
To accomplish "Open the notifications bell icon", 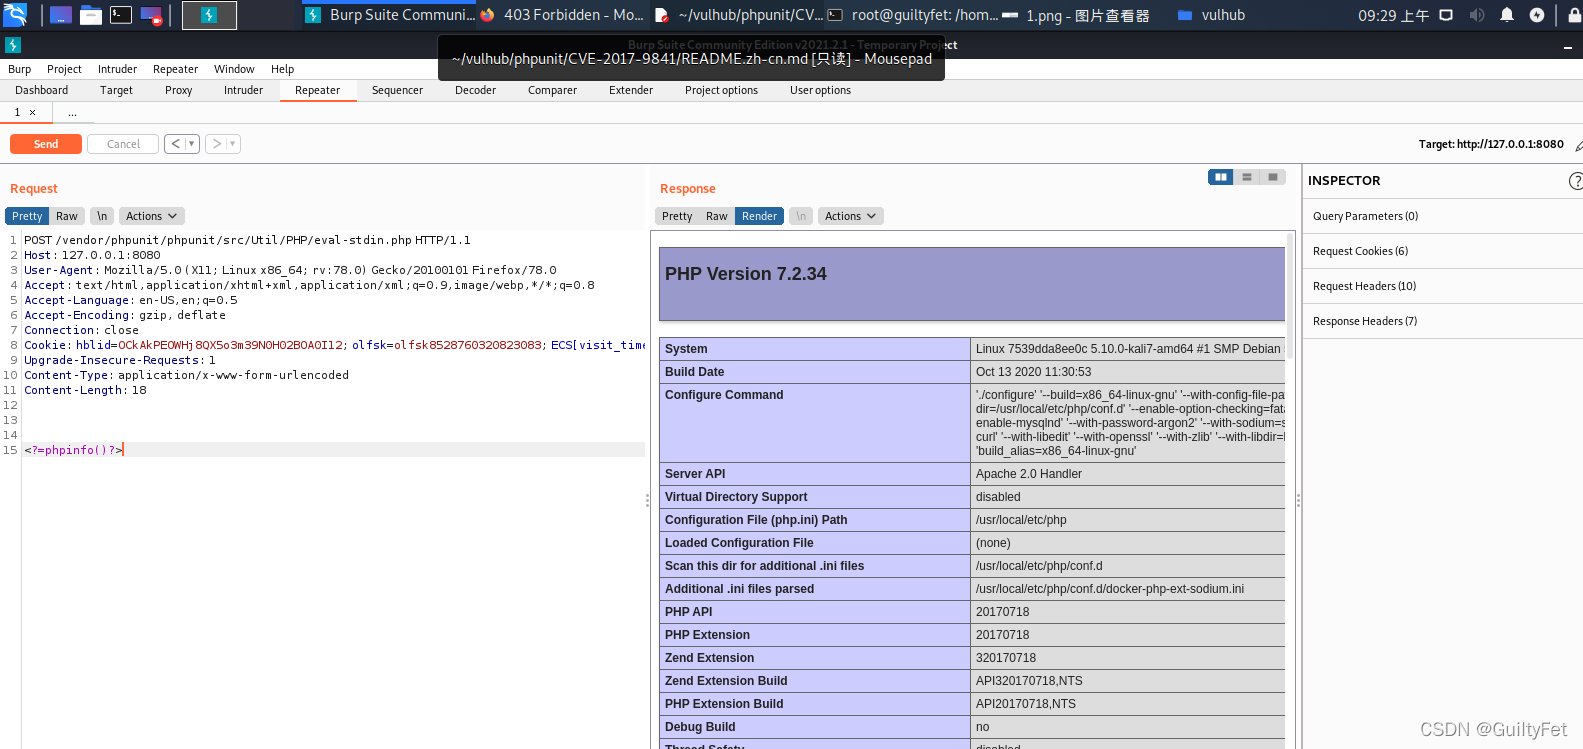I will click(x=1507, y=15).
